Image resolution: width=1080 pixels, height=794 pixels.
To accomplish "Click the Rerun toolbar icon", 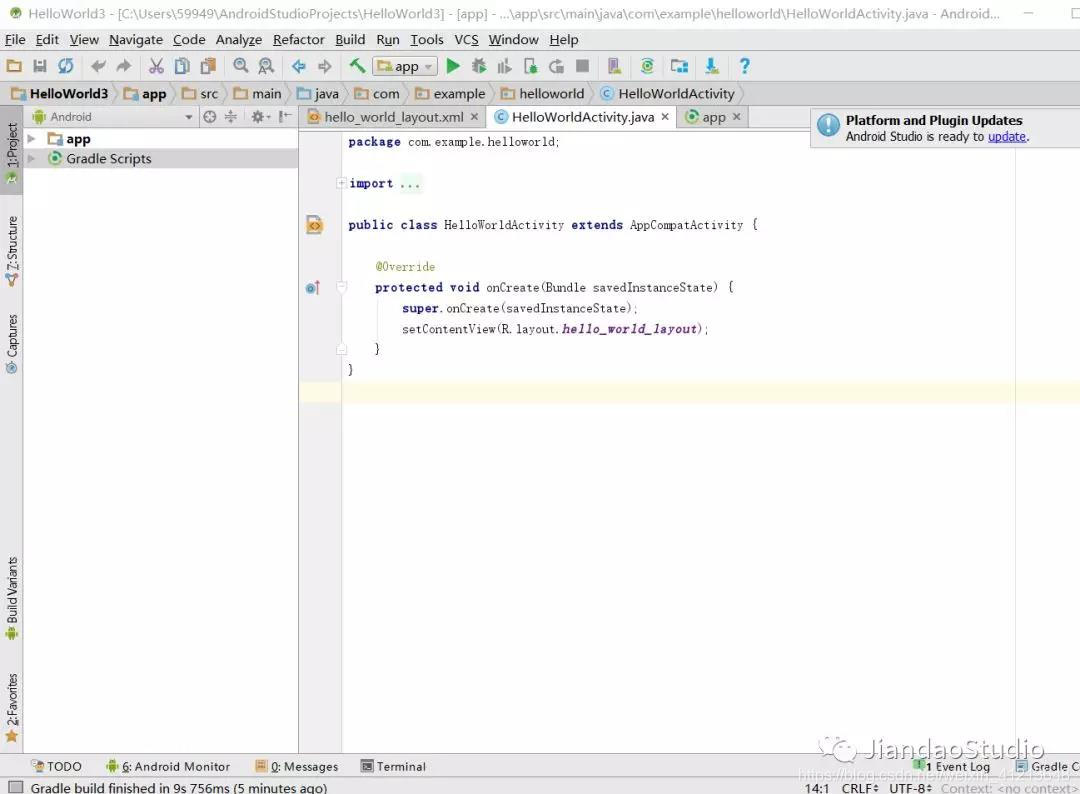I will [x=557, y=66].
